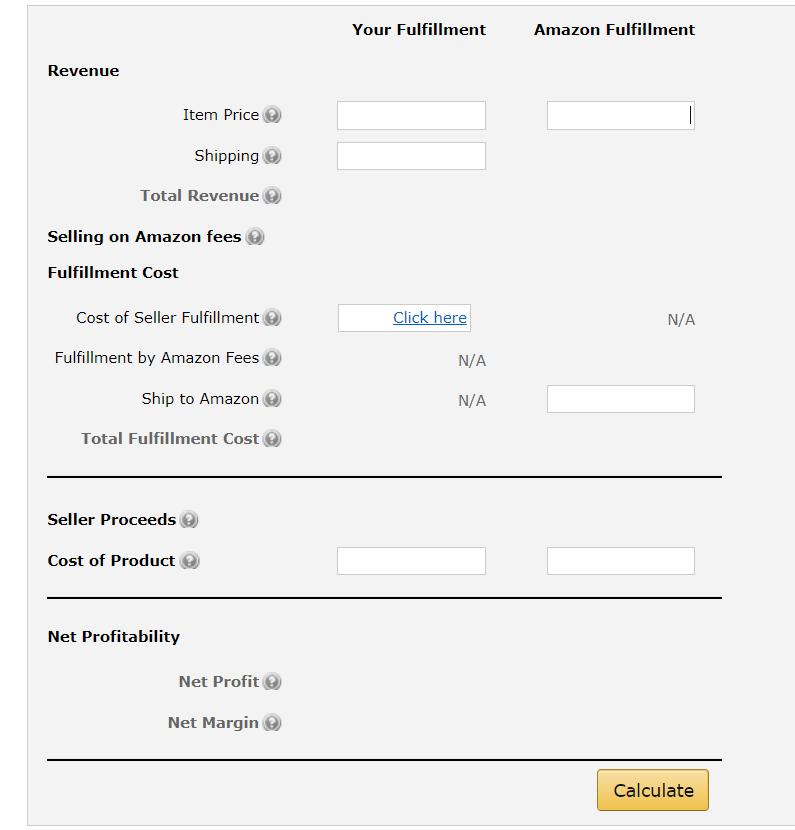Click help icon next to Ship to Amazon

point(272,399)
